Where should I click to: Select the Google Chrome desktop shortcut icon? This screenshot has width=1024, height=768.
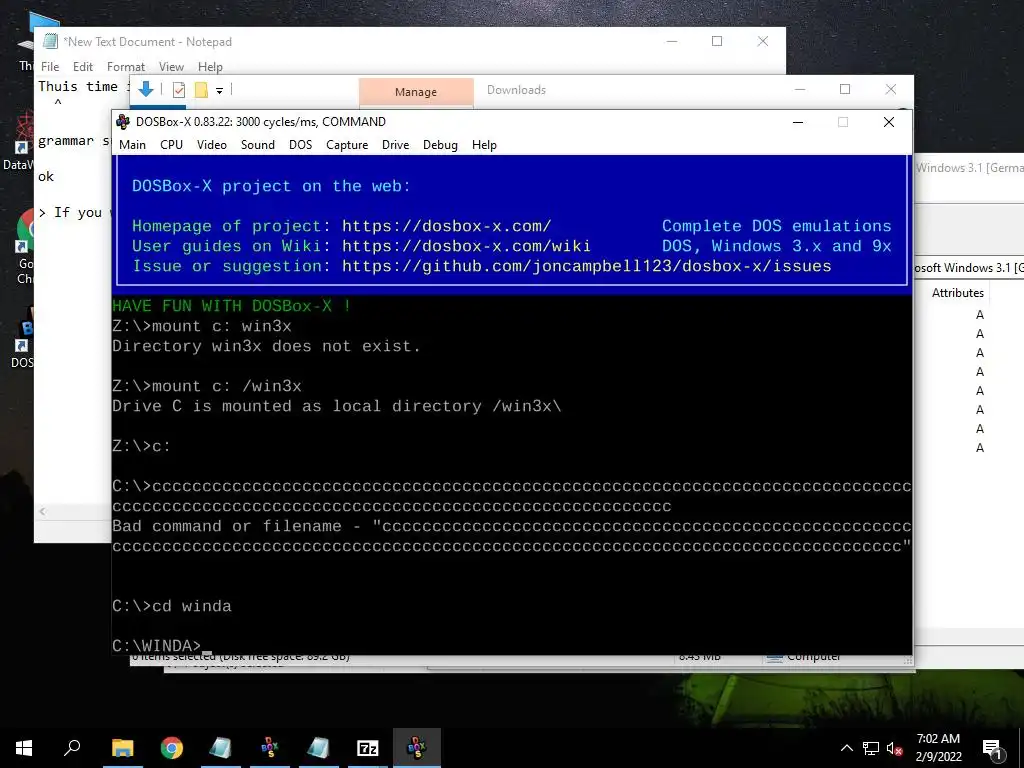coord(24,248)
